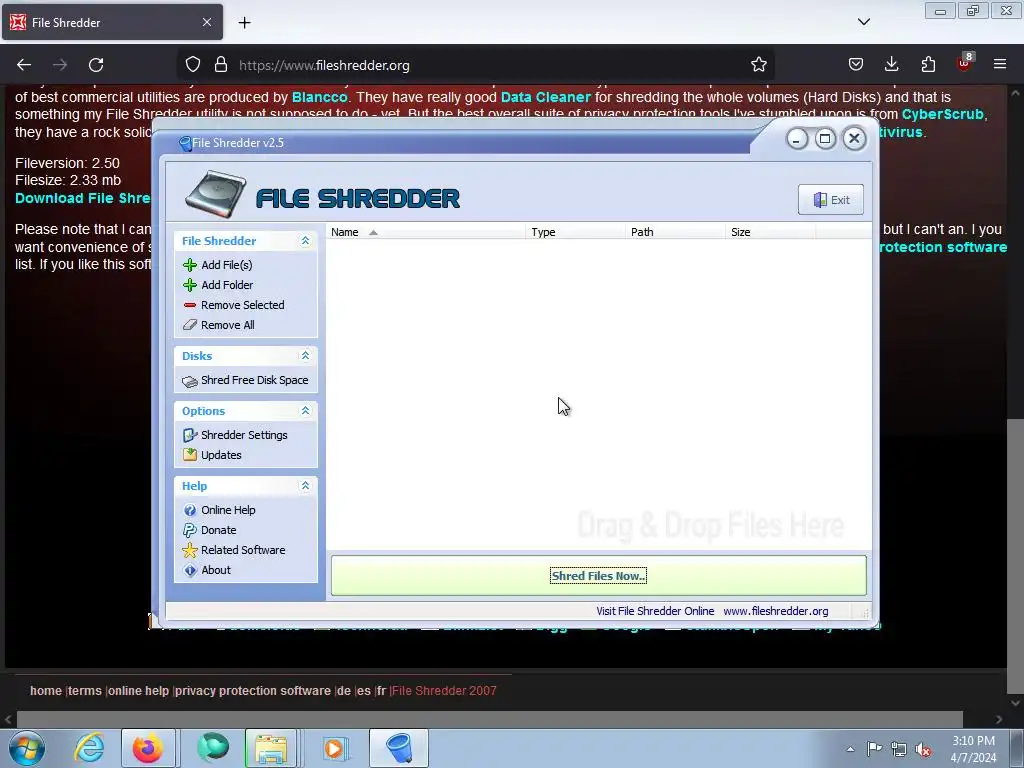Screen dimensions: 1024x768
Task: Follow the Blancco link on the webpage
Action: coord(319,97)
